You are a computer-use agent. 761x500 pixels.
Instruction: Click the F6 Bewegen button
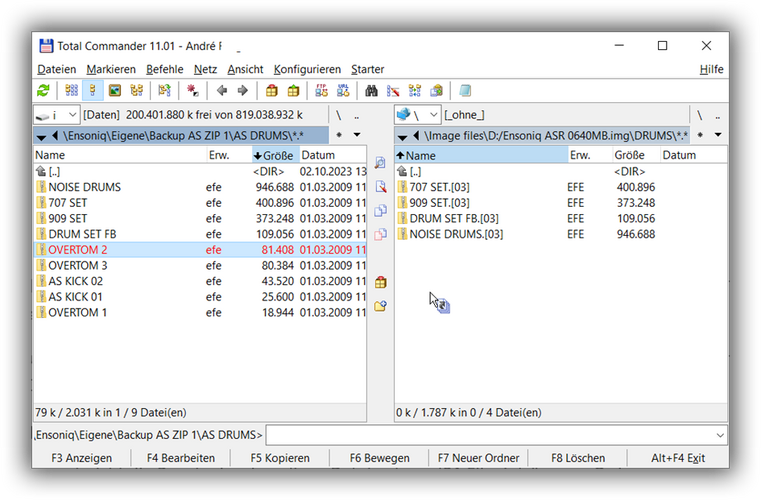pyautogui.click(x=380, y=458)
